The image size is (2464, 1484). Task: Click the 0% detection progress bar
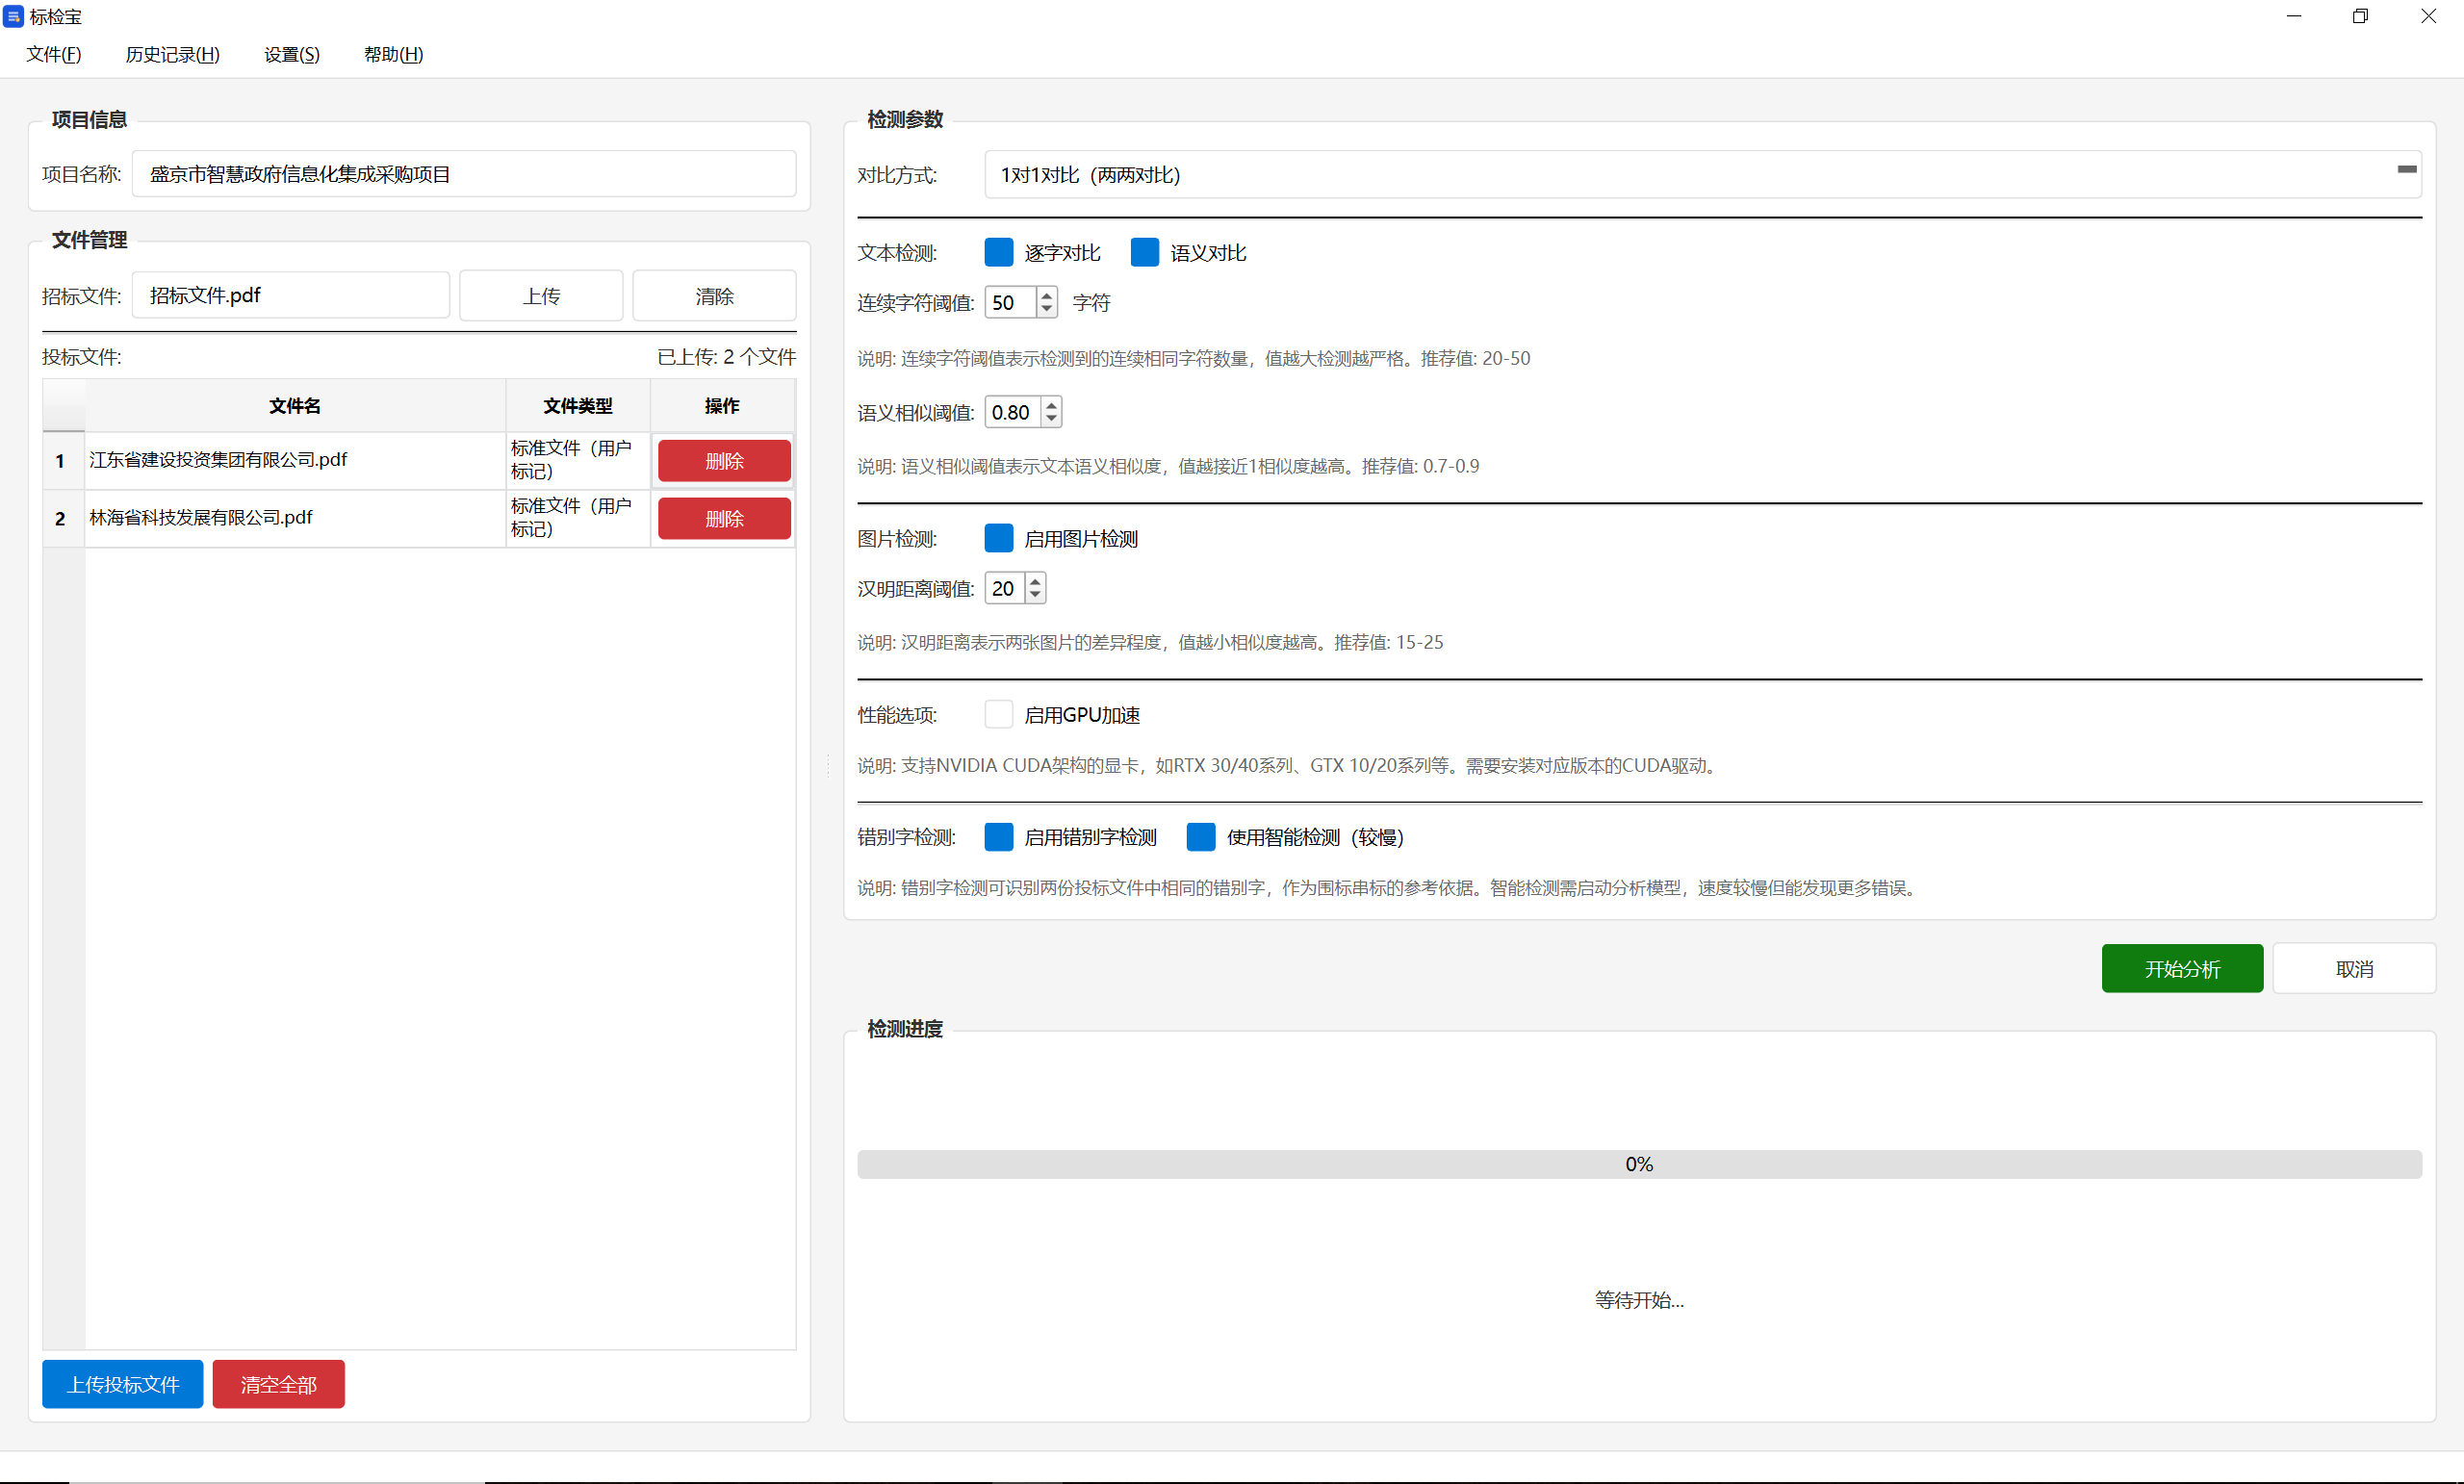pyautogui.click(x=1638, y=1164)
